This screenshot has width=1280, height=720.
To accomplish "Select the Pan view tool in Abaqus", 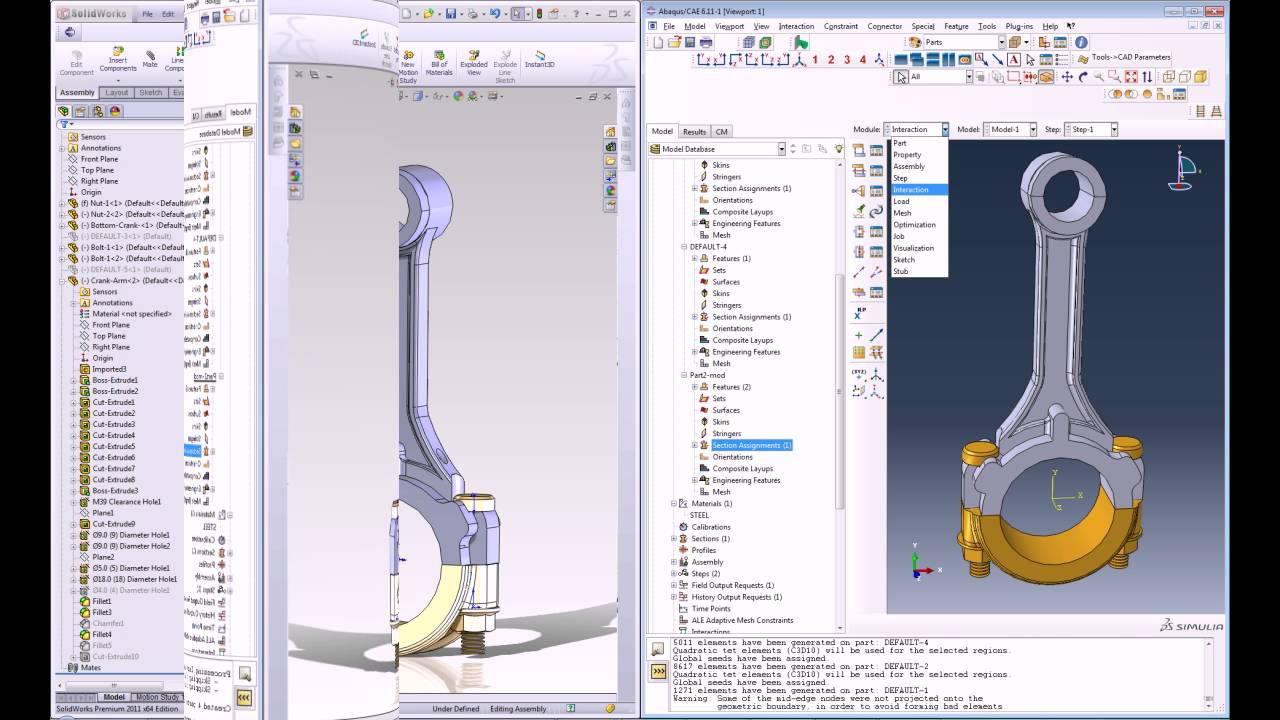I will pyautogui.click(x=1067, y=77).
